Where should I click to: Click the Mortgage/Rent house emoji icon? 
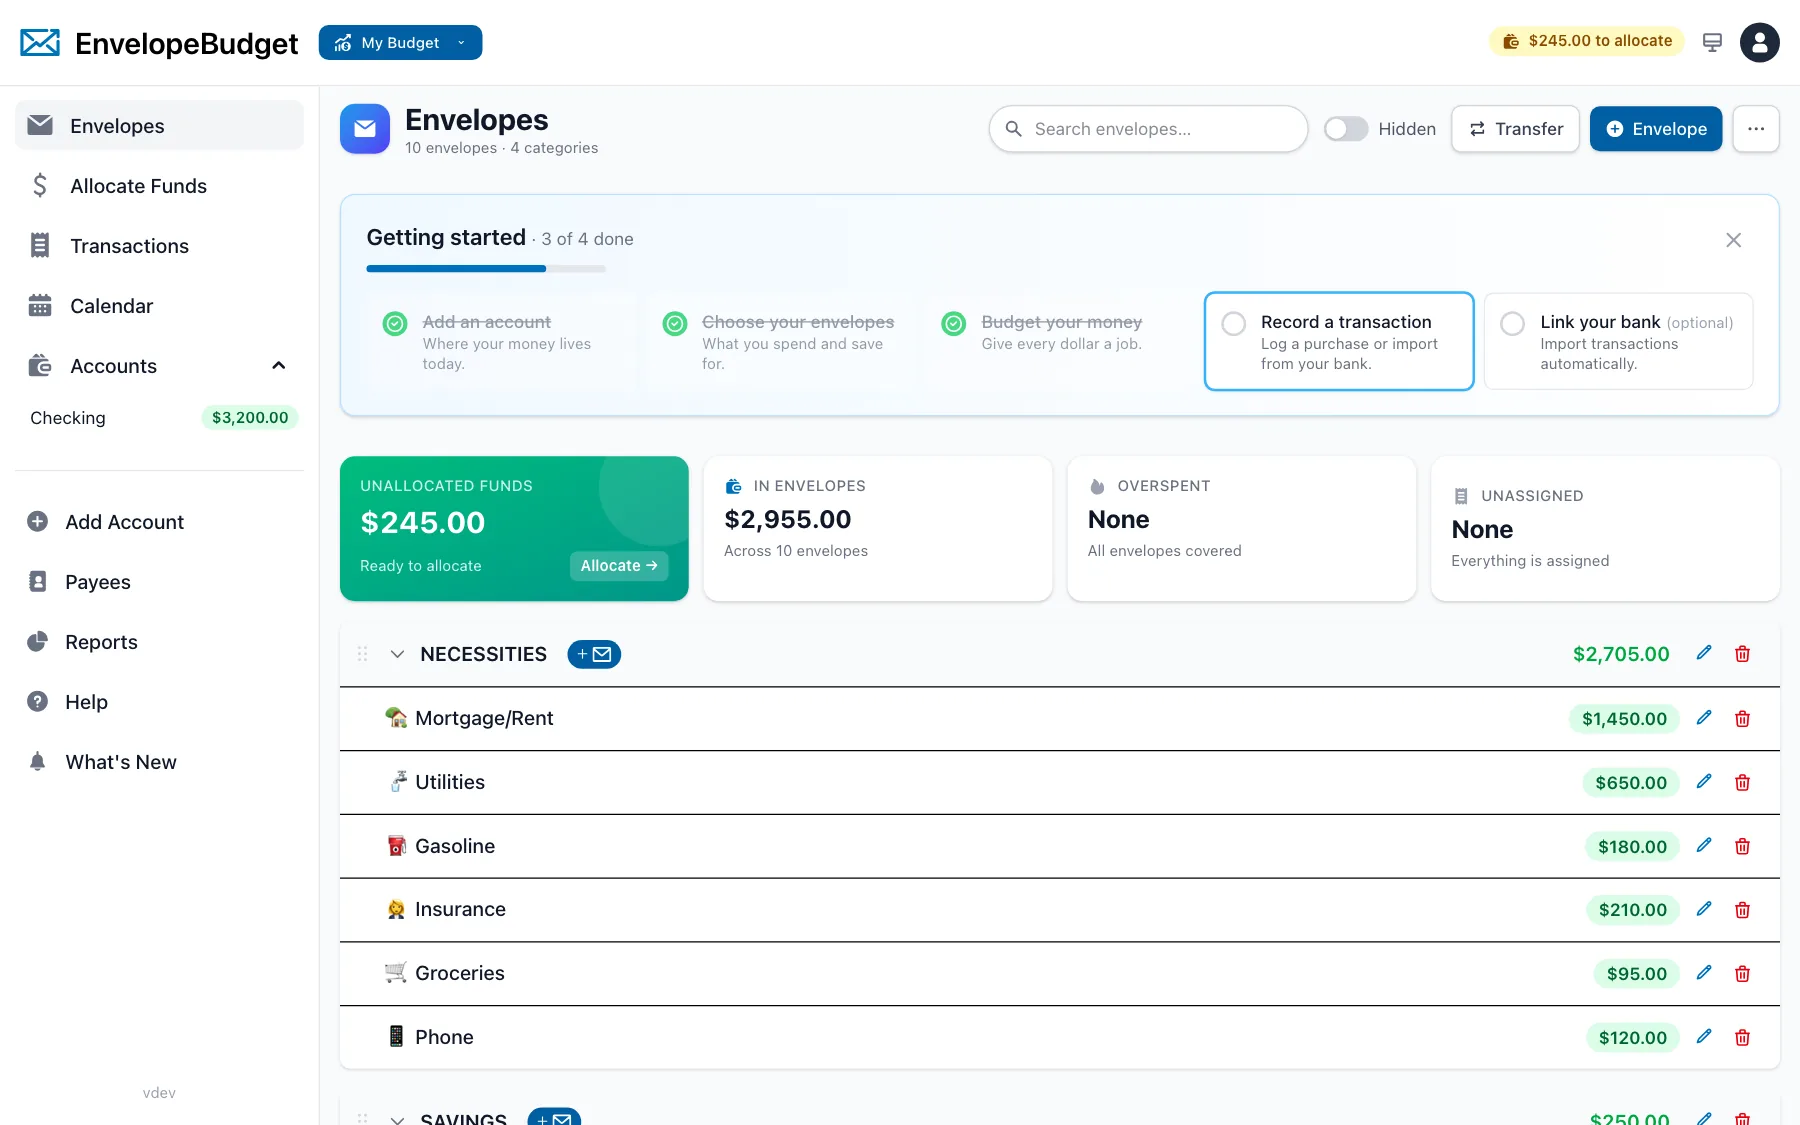(396, 718)
